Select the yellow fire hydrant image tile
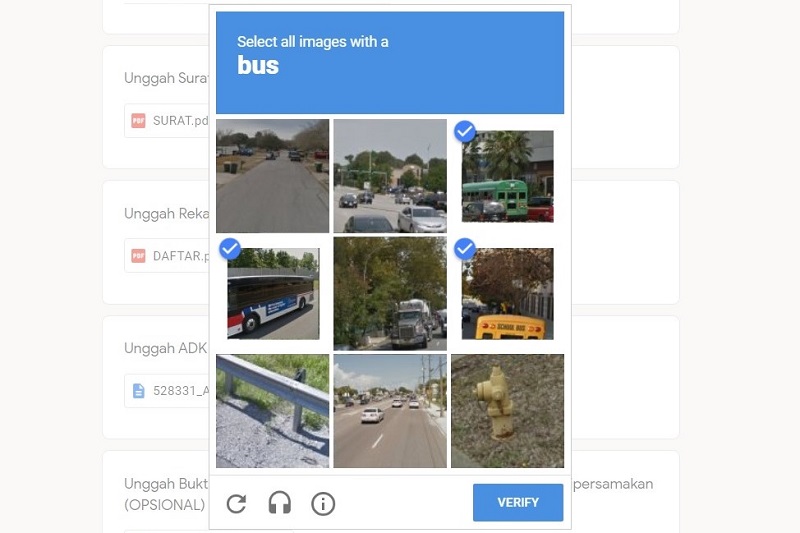This screenshot has height=533, width=800. pos(508,411)
